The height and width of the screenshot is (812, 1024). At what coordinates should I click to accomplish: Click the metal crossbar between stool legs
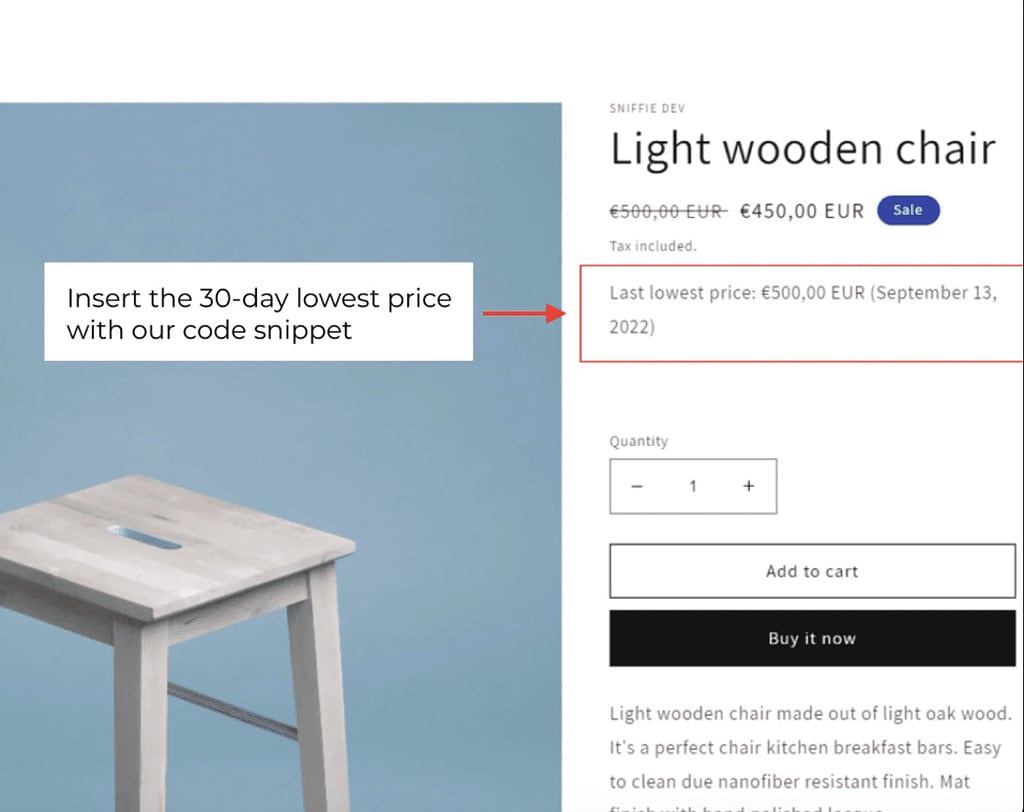pyautogui.click(x=232, y=711)
